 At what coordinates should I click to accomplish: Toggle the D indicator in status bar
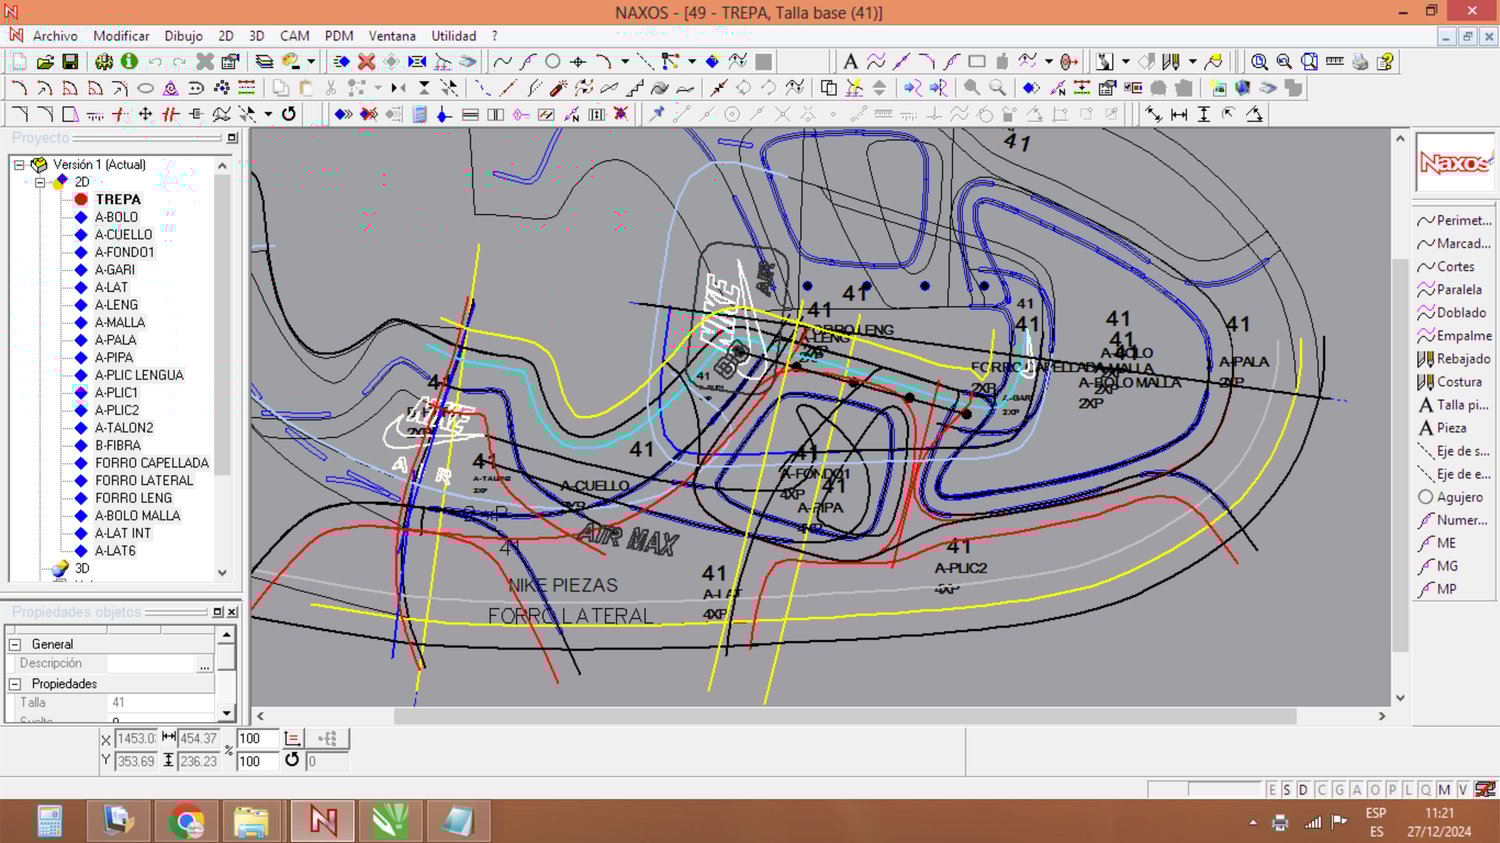(x=1303, y=790)
